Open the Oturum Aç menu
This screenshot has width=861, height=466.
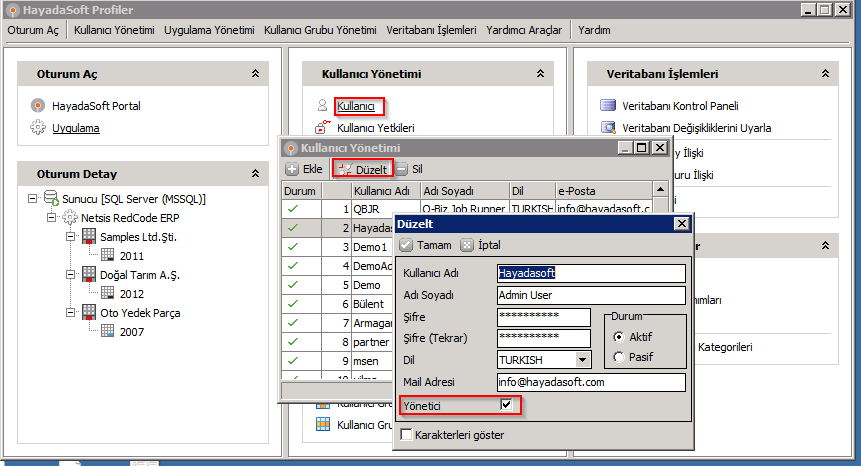click(x=33, y=30)
